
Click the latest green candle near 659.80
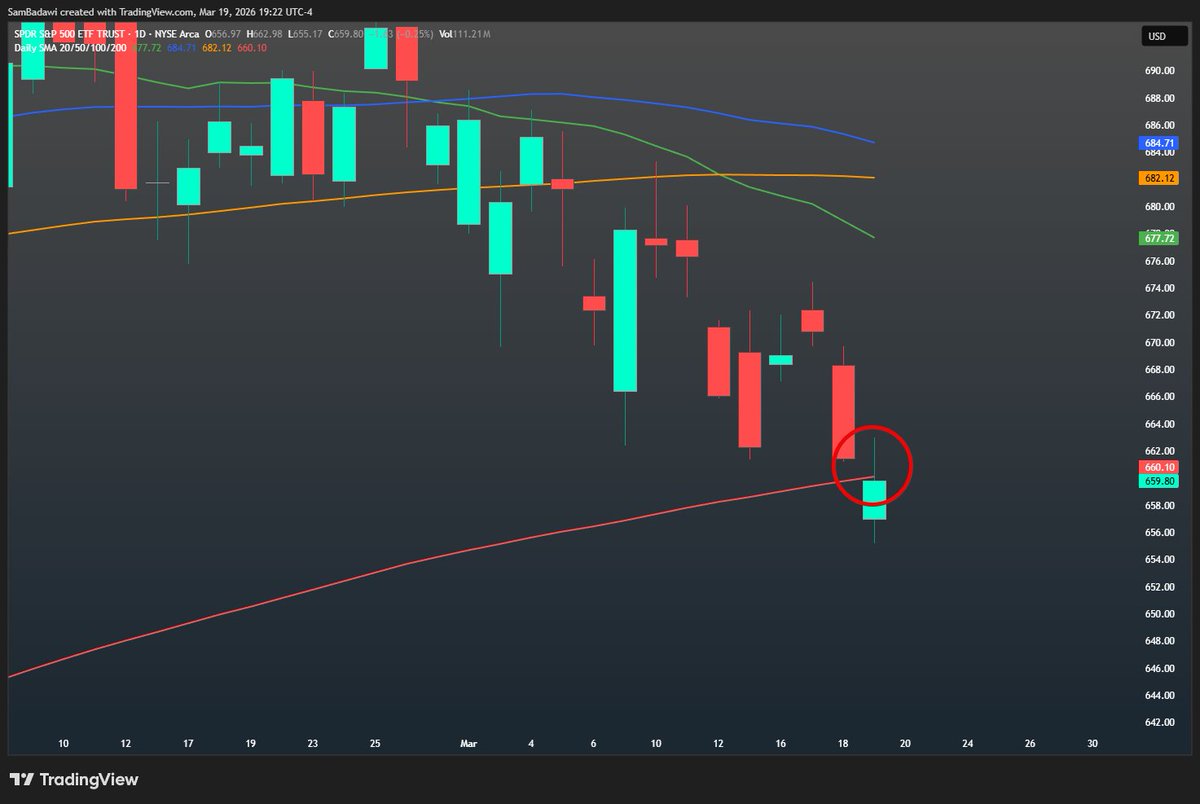pos(874,500)
